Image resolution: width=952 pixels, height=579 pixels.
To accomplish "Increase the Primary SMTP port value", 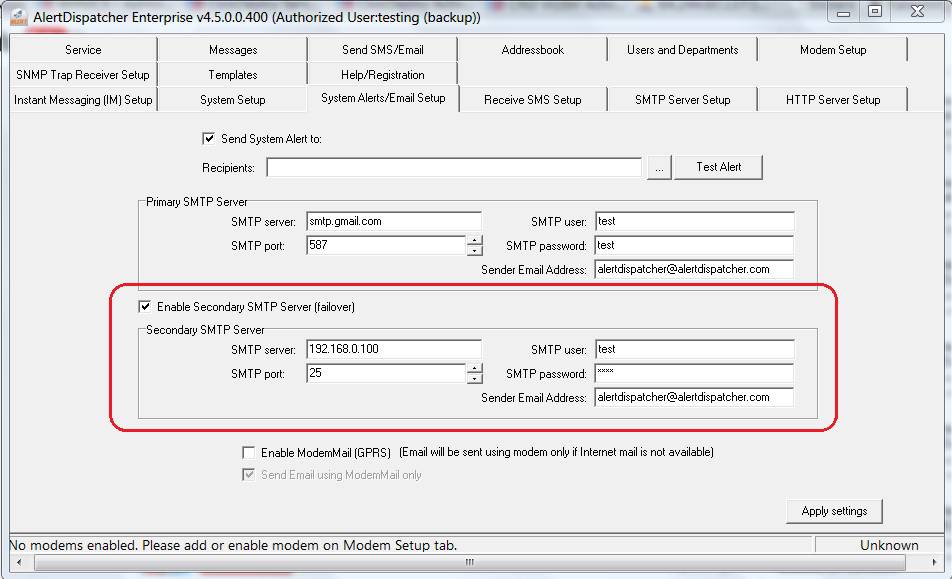I will (x=475, y=240).
